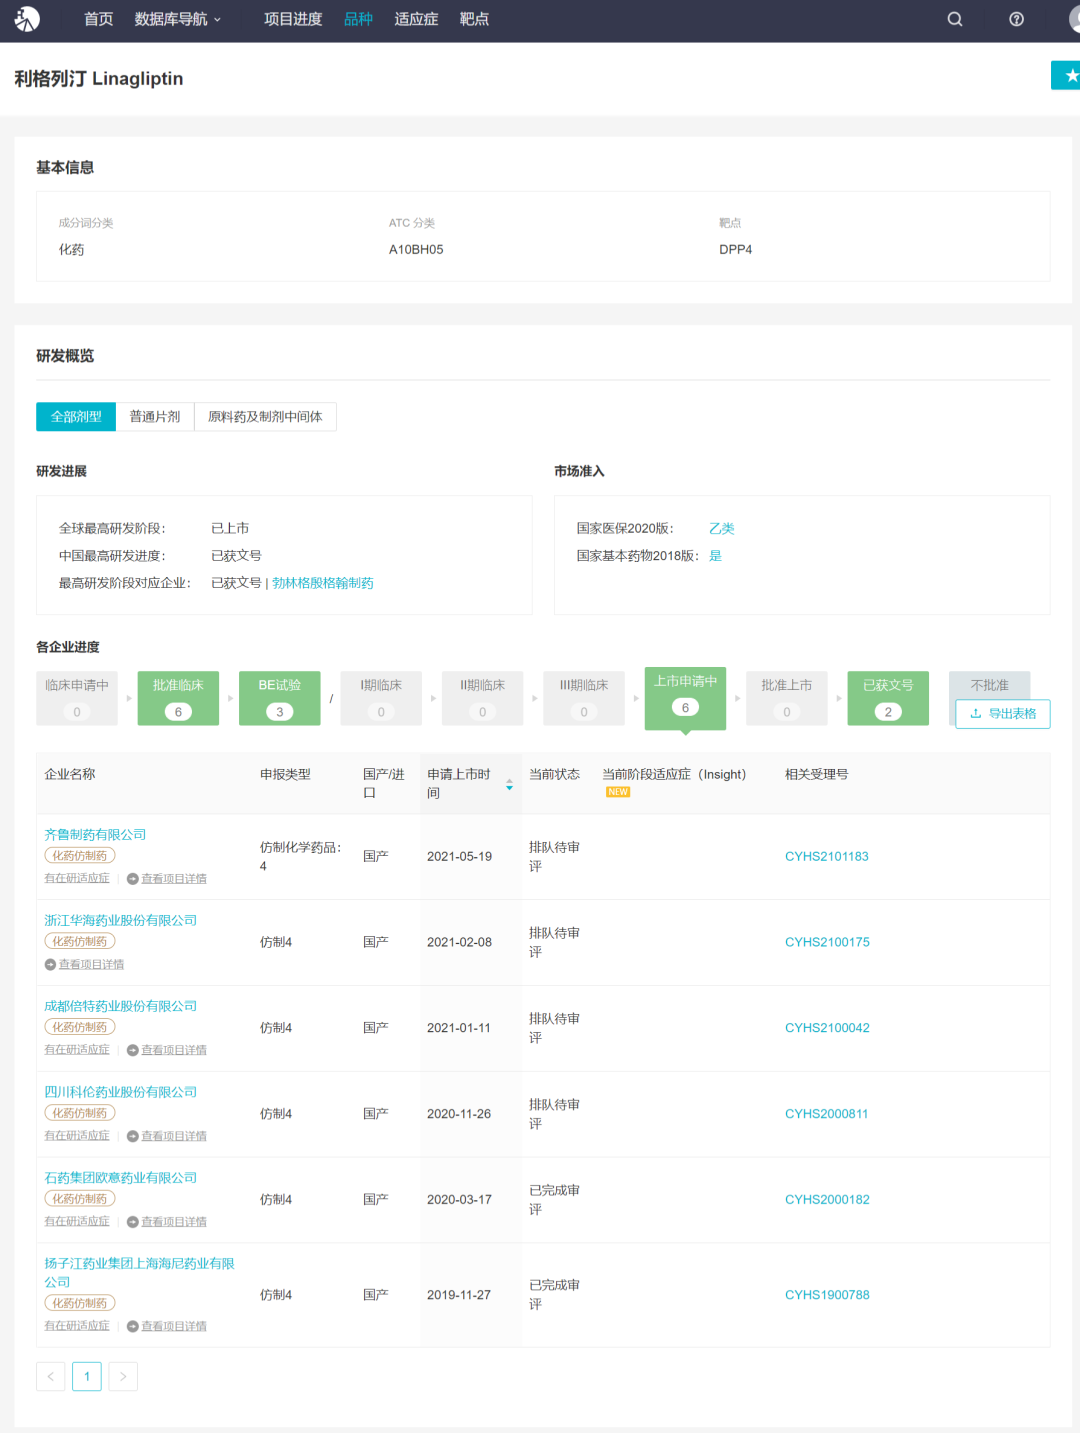Click page number 1 in pagination
1080x1433 pixels.
click(x=87, y=1377)
